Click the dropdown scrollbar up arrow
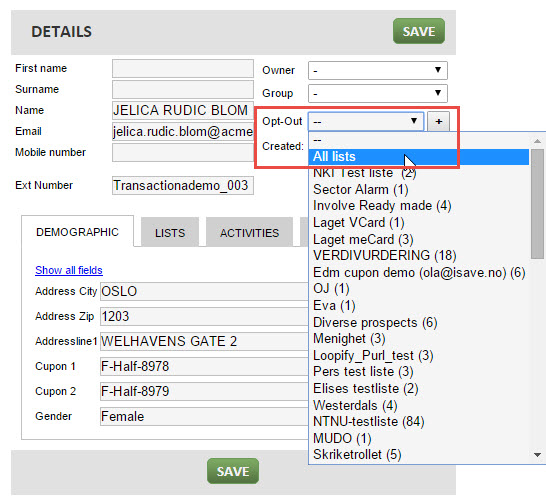546x503 pixels. (537, 141)
